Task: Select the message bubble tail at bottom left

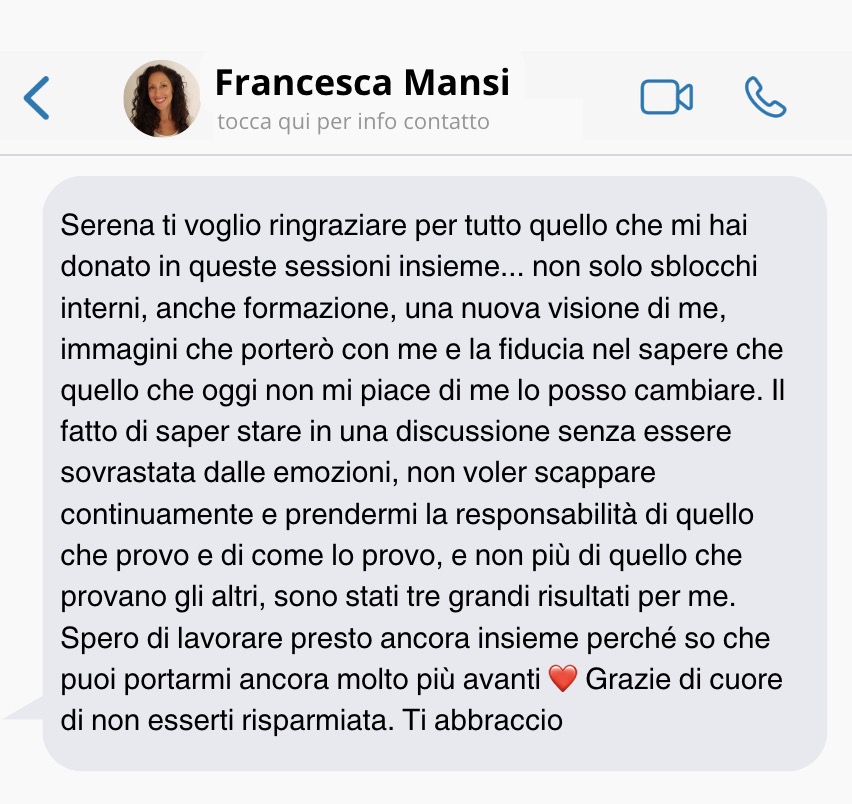Action: [24, 708]
